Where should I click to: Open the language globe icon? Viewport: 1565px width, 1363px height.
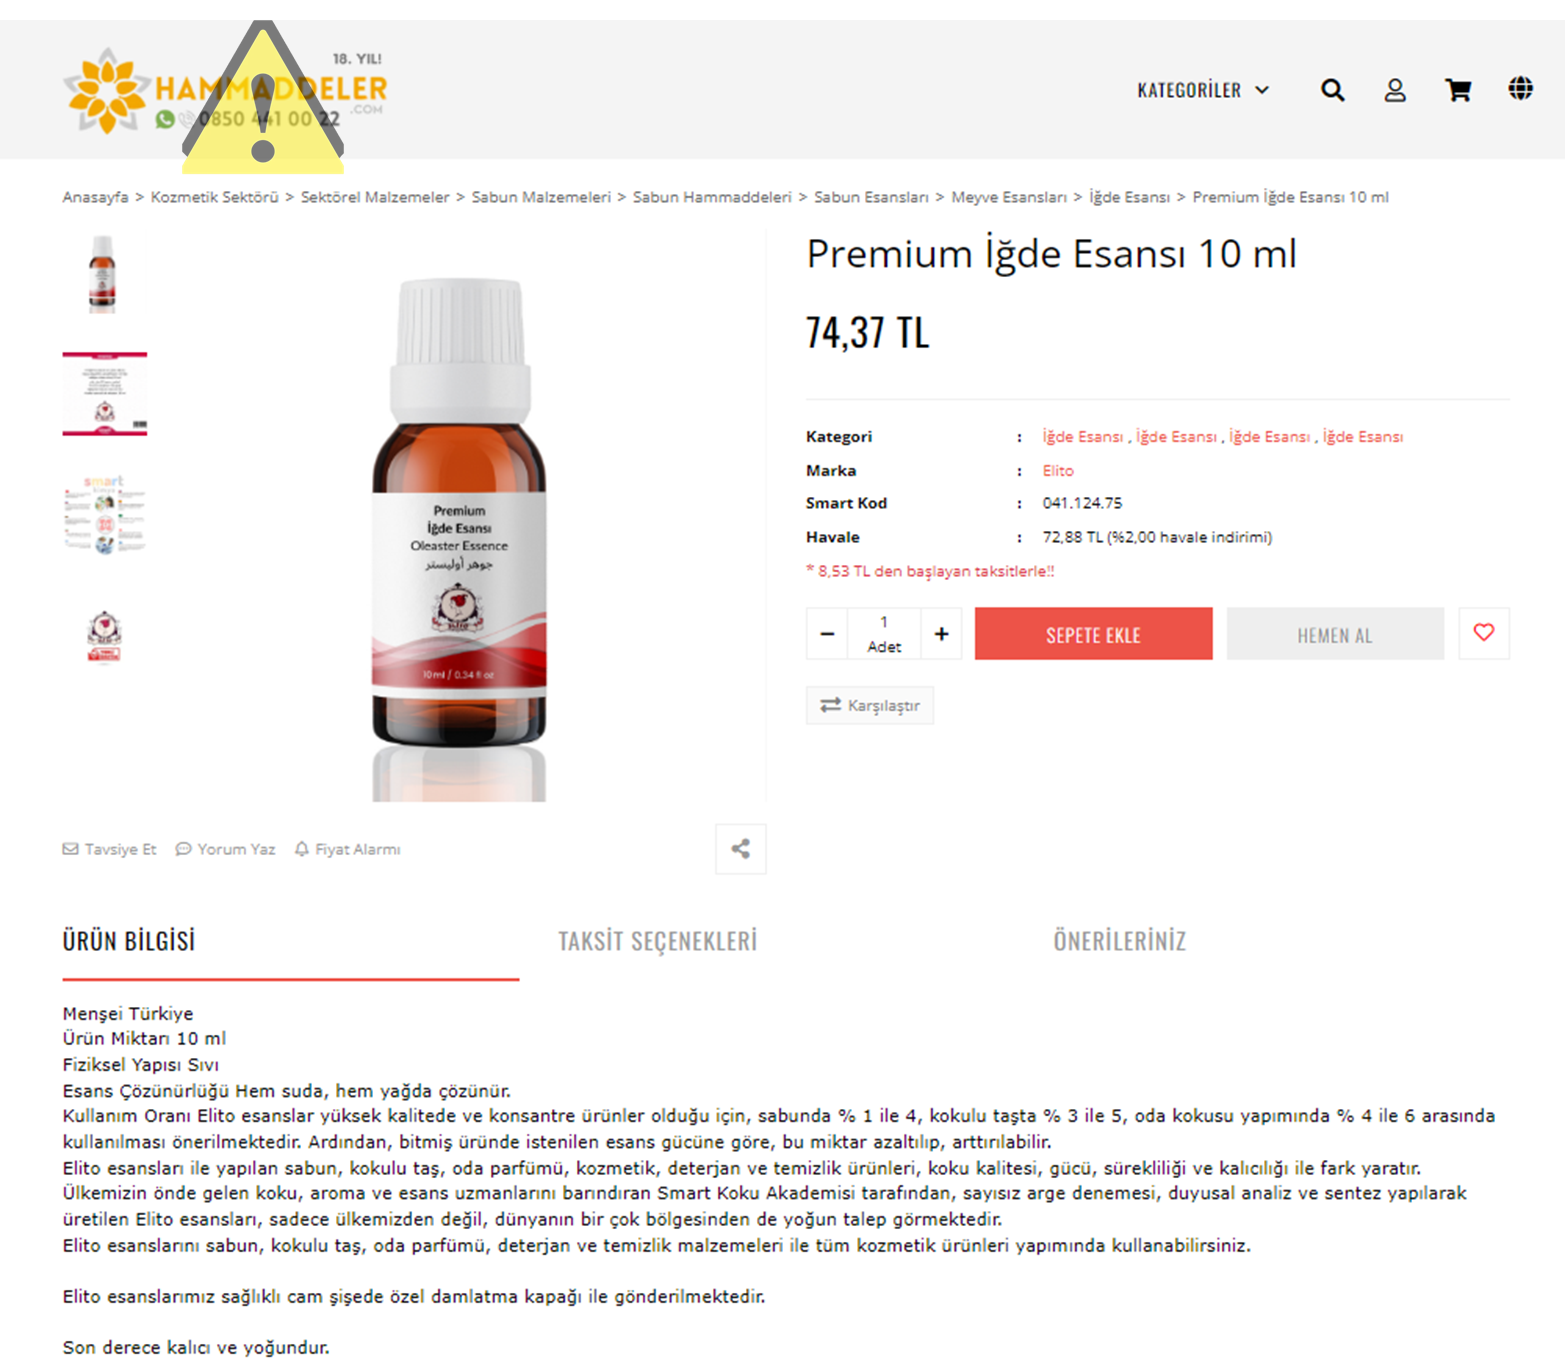click(x=1520, y=89)
